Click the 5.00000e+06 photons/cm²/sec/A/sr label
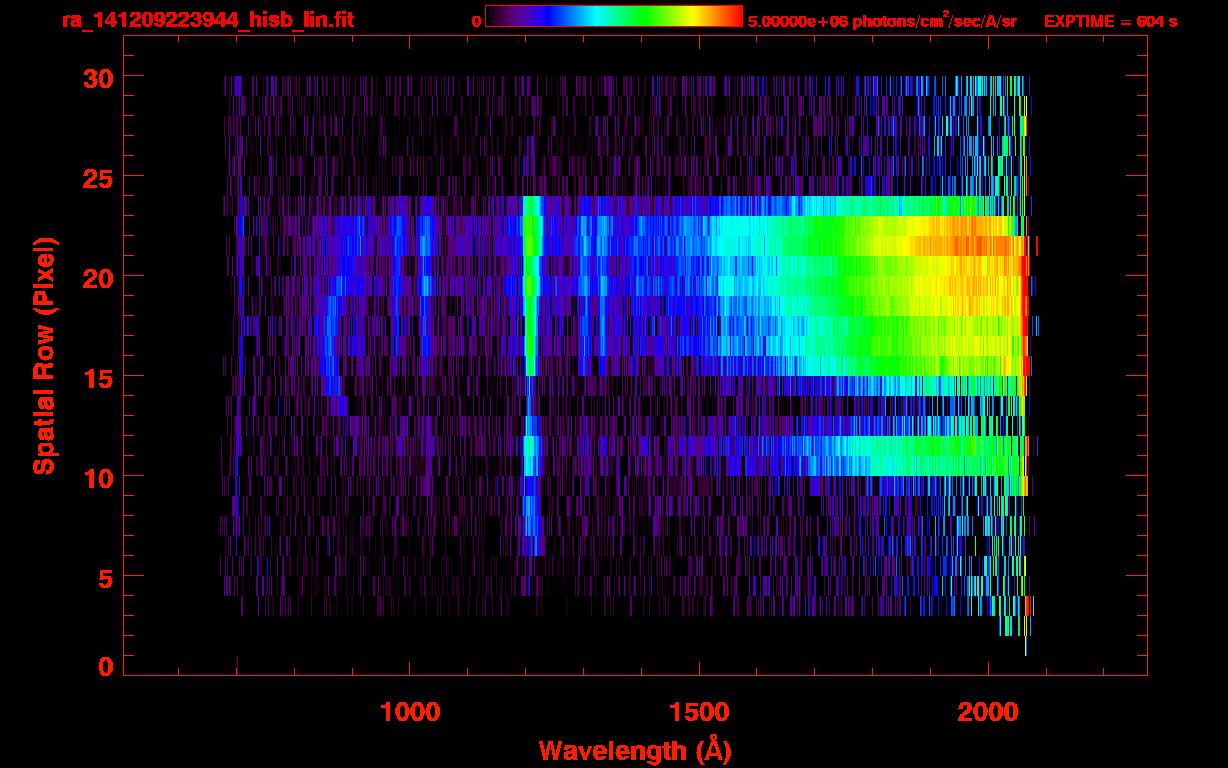 click(x=882, y=21)
